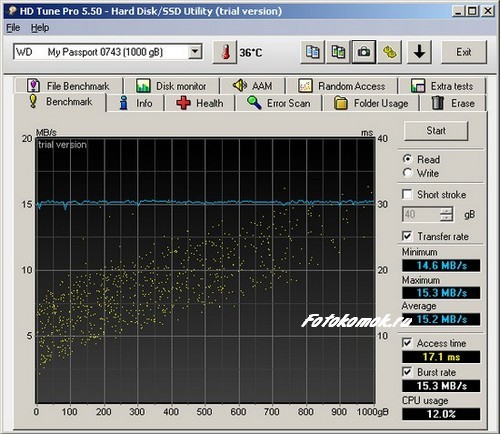
Task: Click the Burst rate 15.3 MB/s value
Action: point(441,386)
